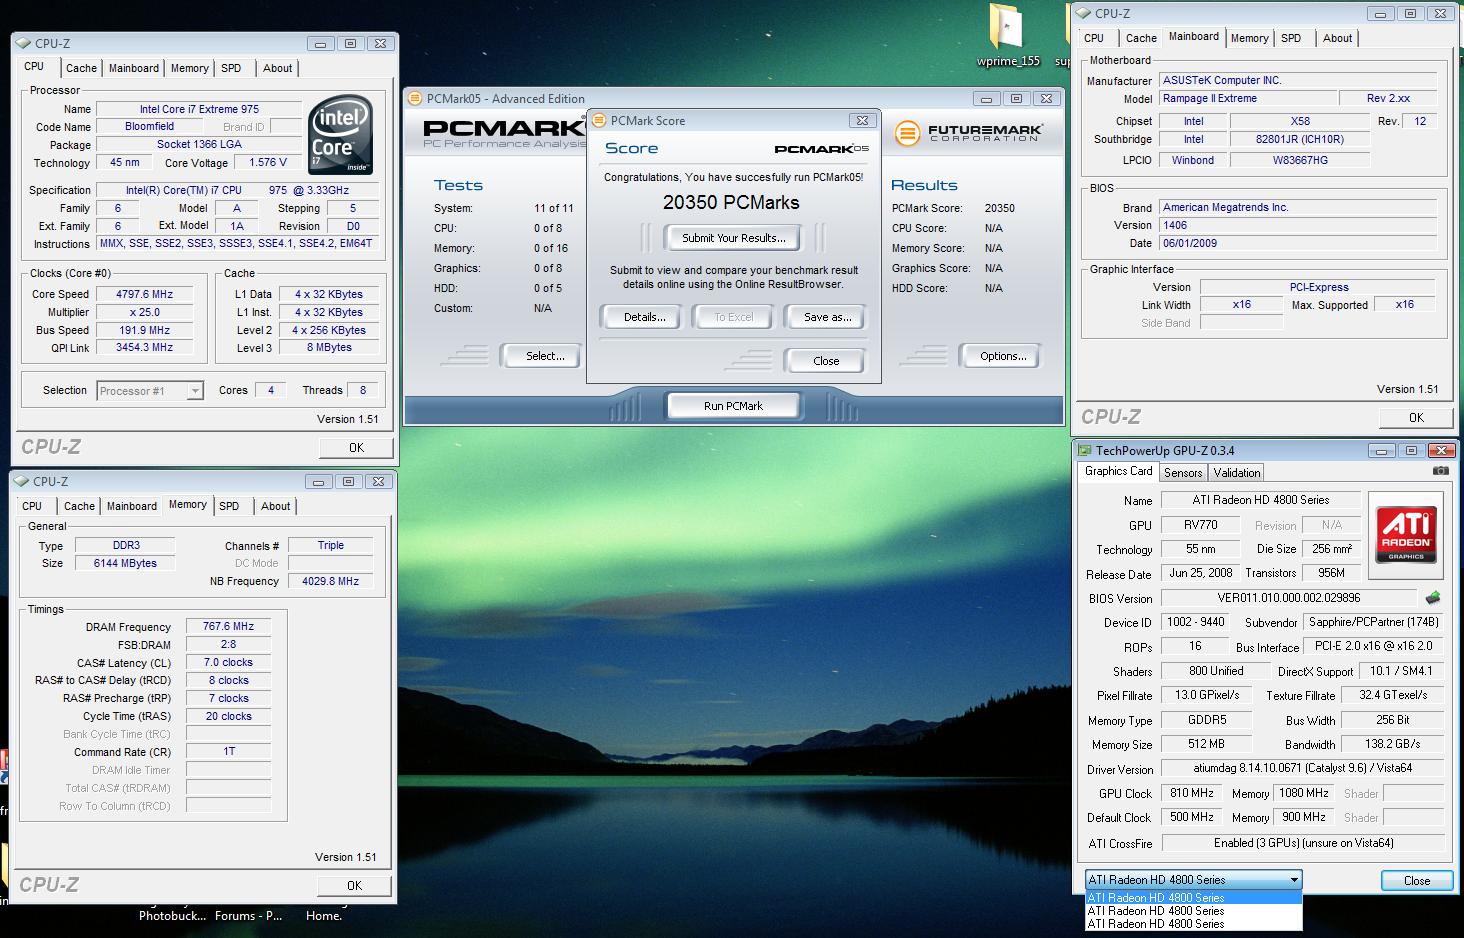Close the PCMark Score dialog via Close button
This screenshot has height=938, width=1464.
tap(826, 361)
